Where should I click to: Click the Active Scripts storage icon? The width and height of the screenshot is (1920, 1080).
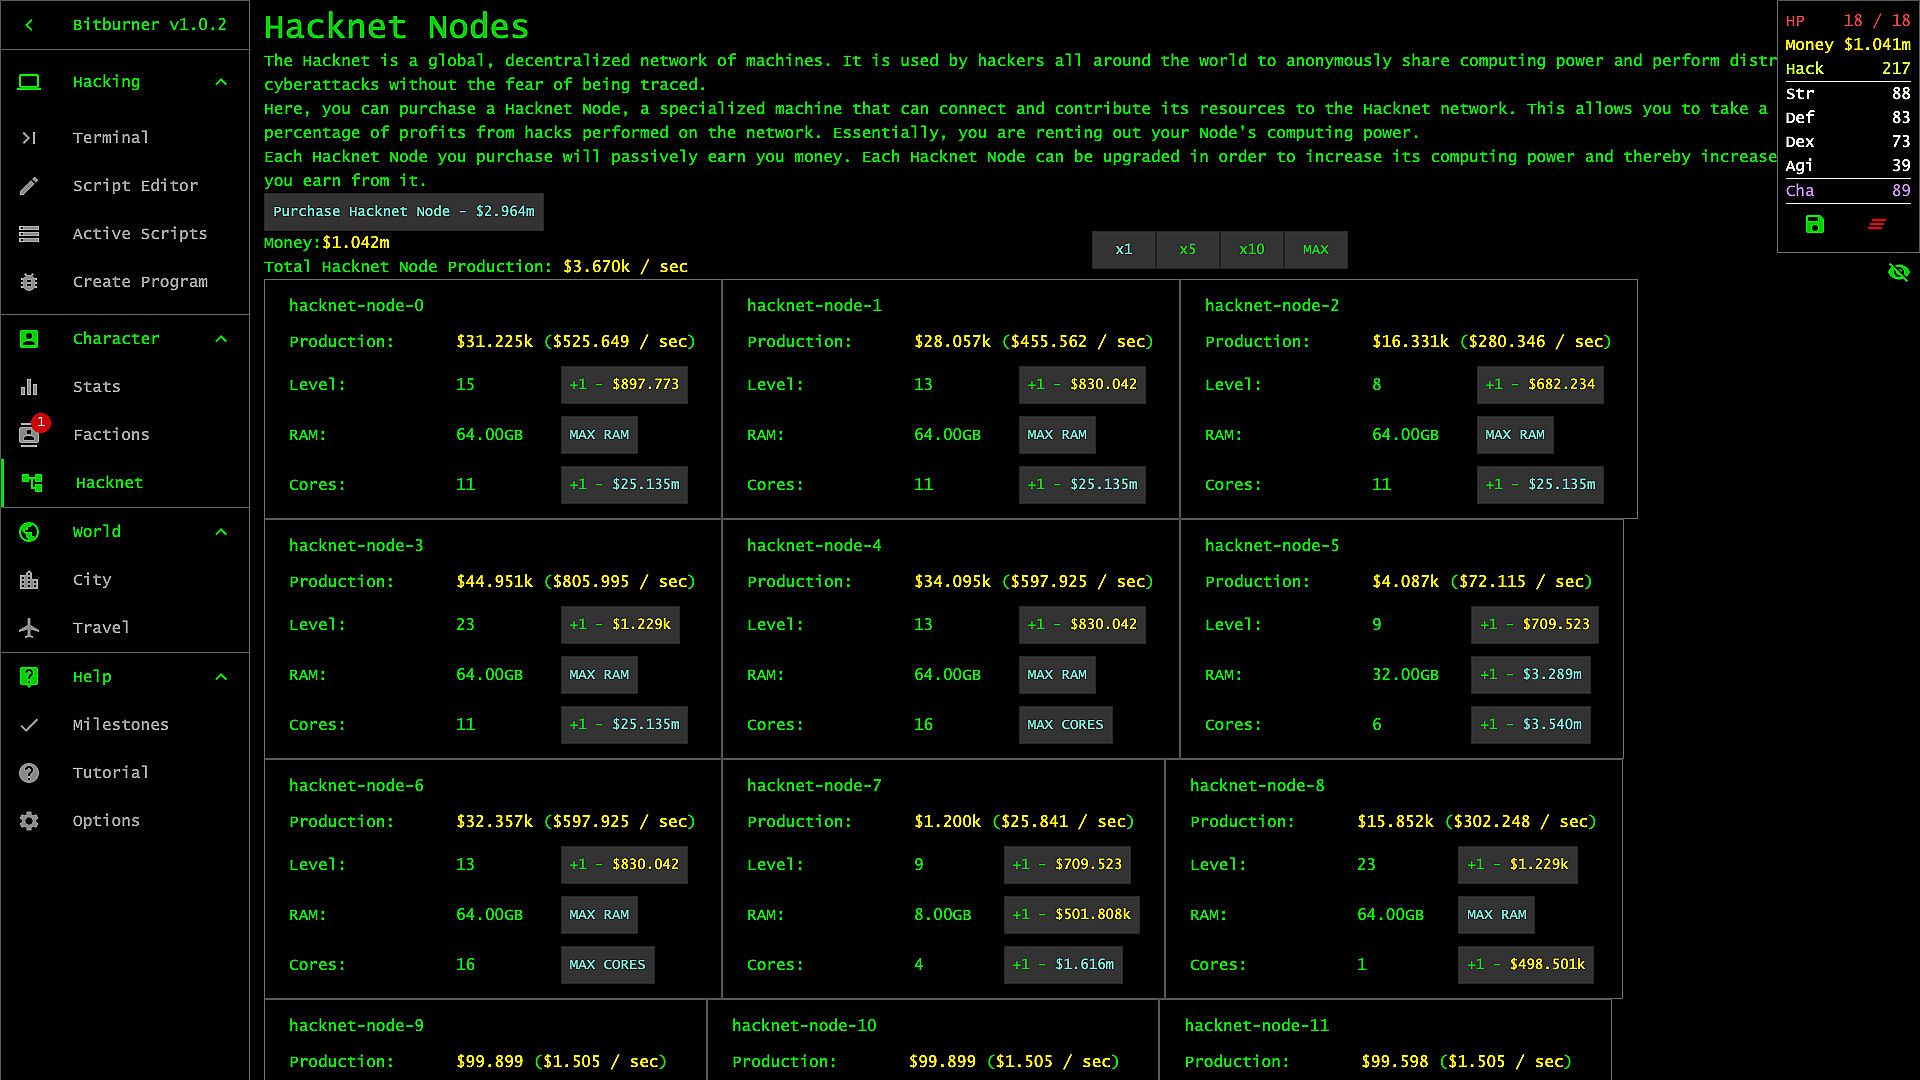(x=29, y=234)
